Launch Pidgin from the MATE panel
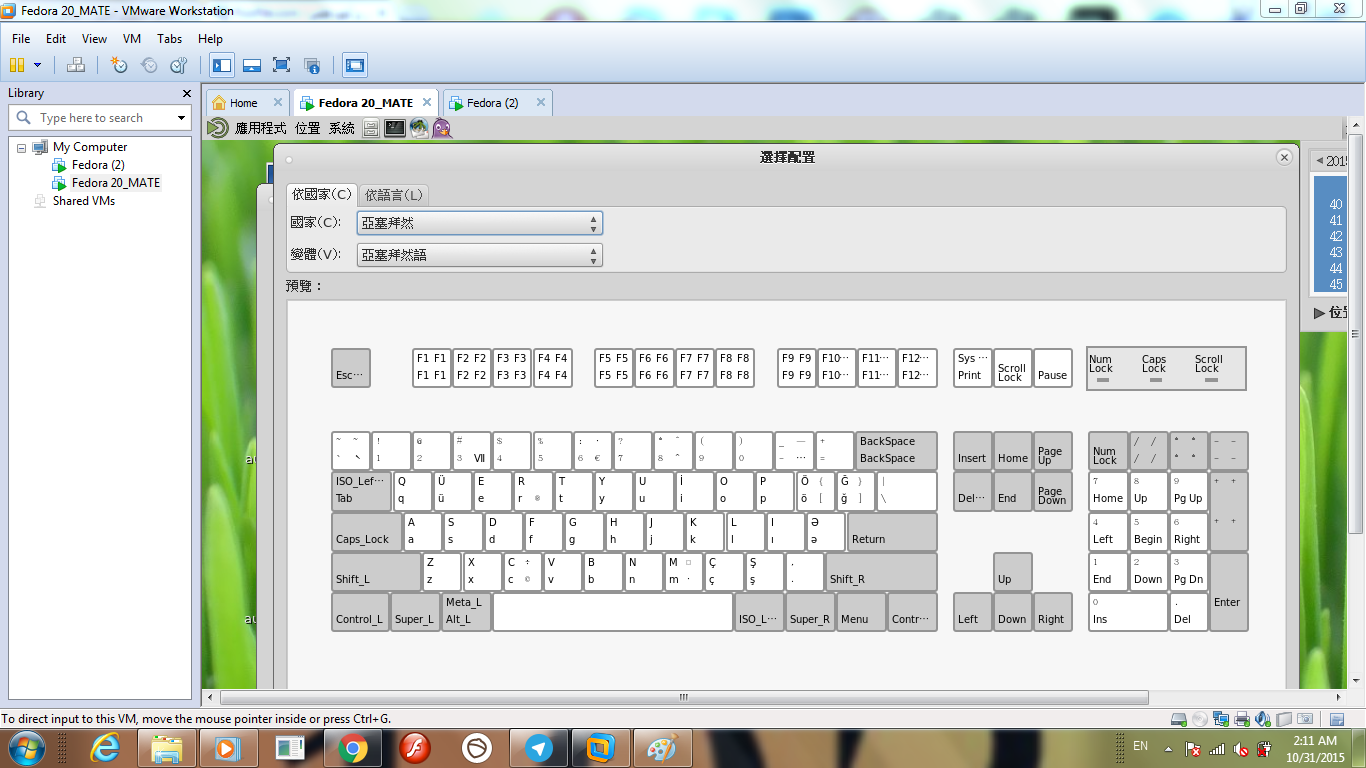This screenshot has width=1366, height=768. (x=442, y=128)
